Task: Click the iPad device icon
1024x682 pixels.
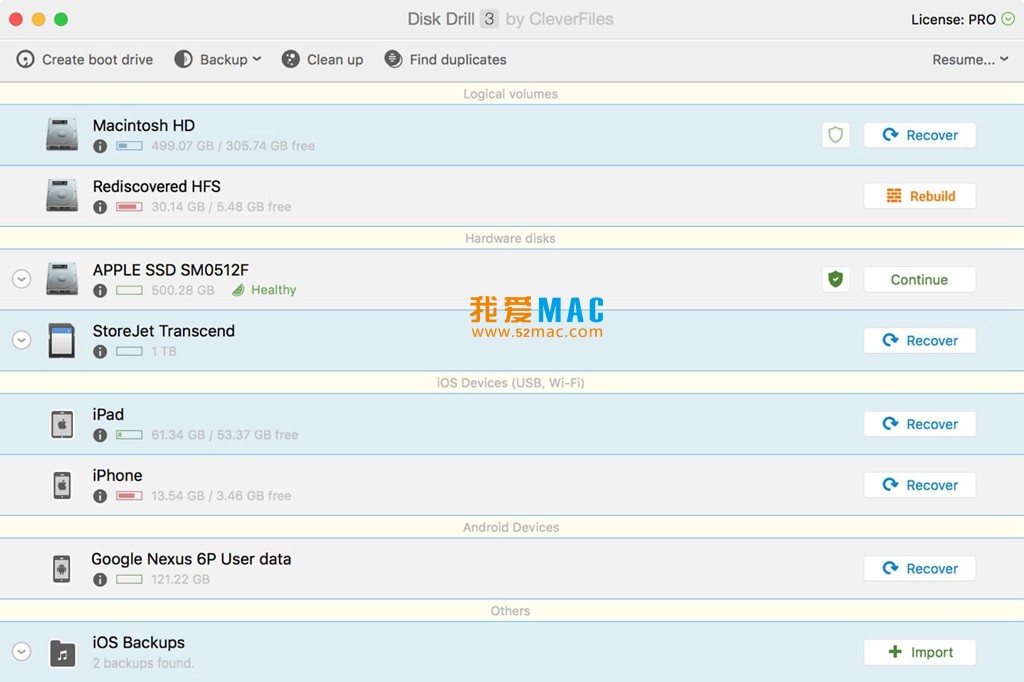Action: click(62, 424)
